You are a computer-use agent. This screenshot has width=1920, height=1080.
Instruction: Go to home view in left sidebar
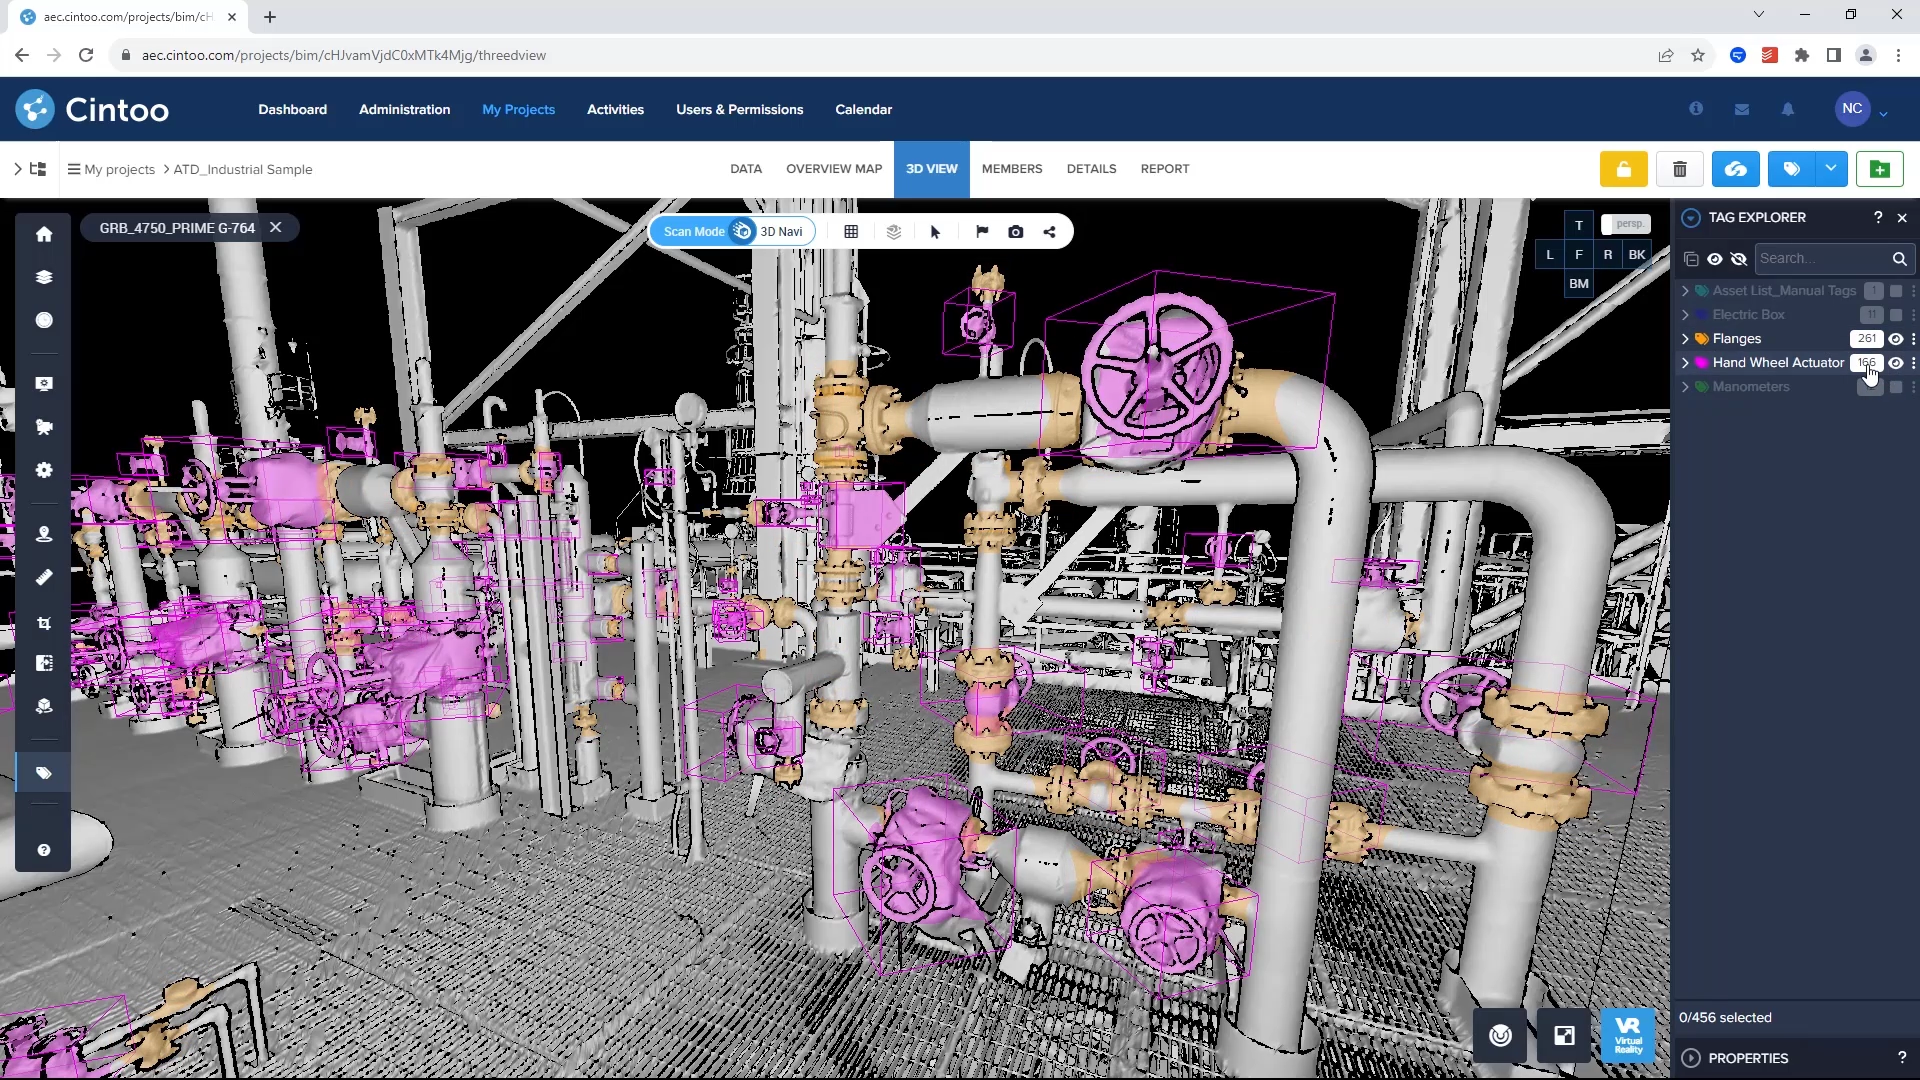coord(44,234)
